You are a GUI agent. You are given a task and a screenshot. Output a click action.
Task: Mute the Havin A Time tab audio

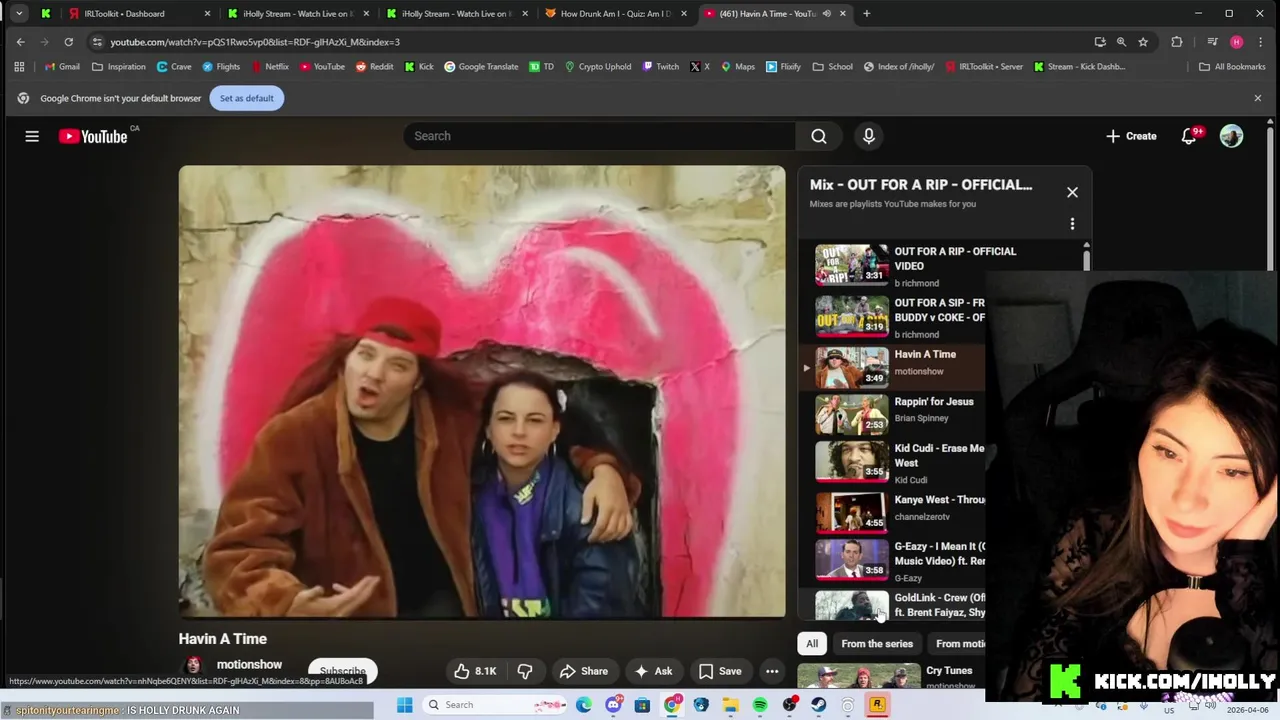pyautogui.click(x=826, y=14)
